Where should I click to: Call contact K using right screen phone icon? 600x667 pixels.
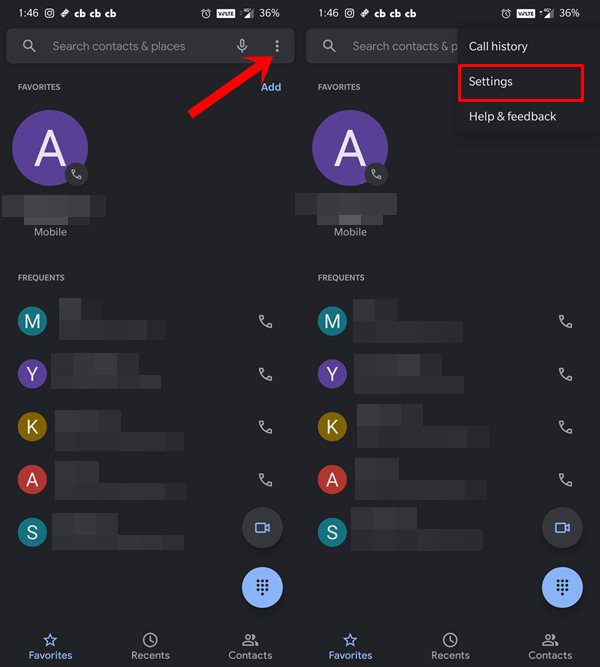click(x=565, y=427)
